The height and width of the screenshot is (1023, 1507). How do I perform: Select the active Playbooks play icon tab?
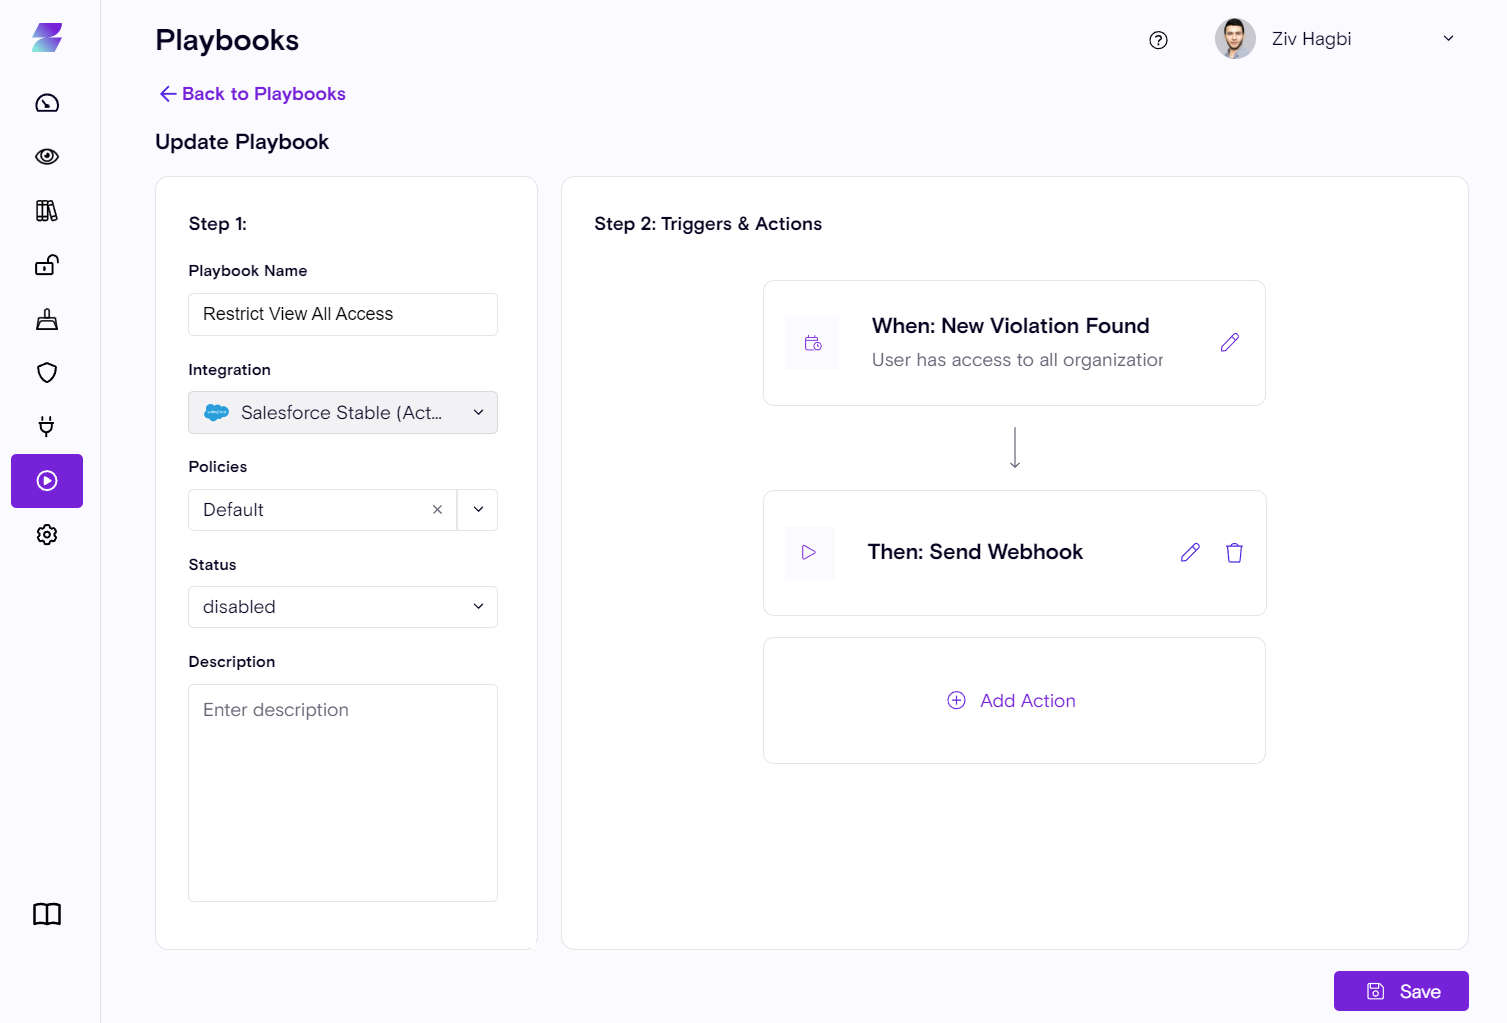47,481
